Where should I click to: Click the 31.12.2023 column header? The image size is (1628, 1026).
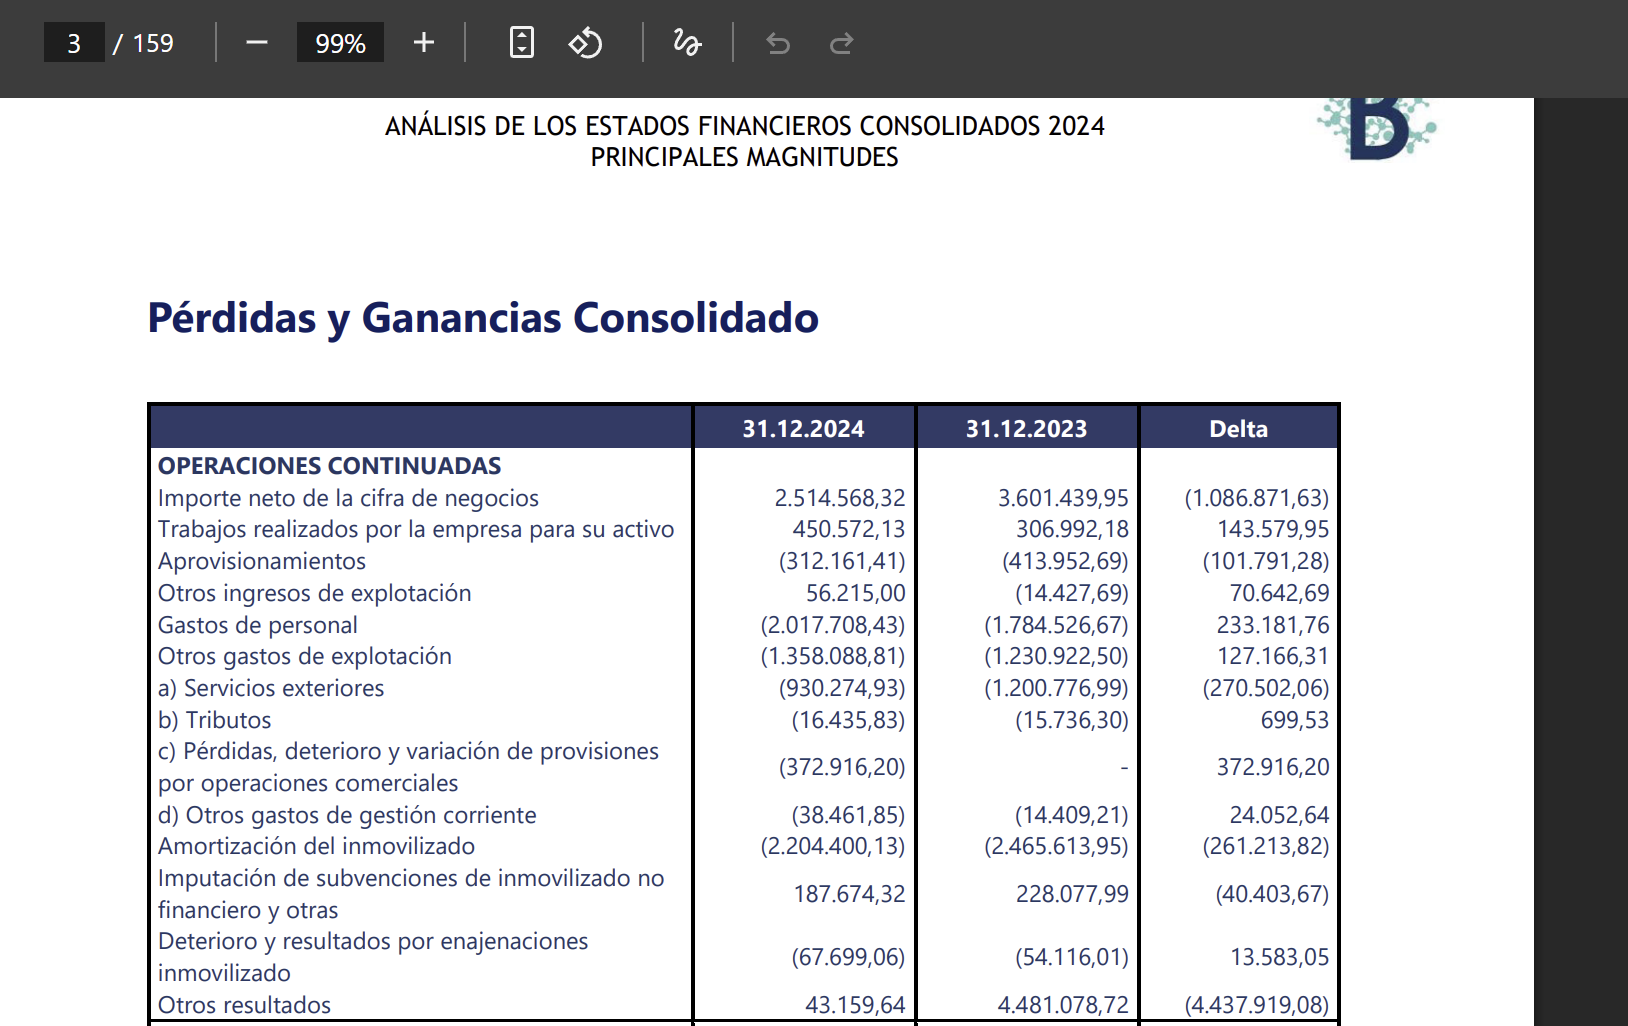pyautogui.click(x=1026, y=429)
